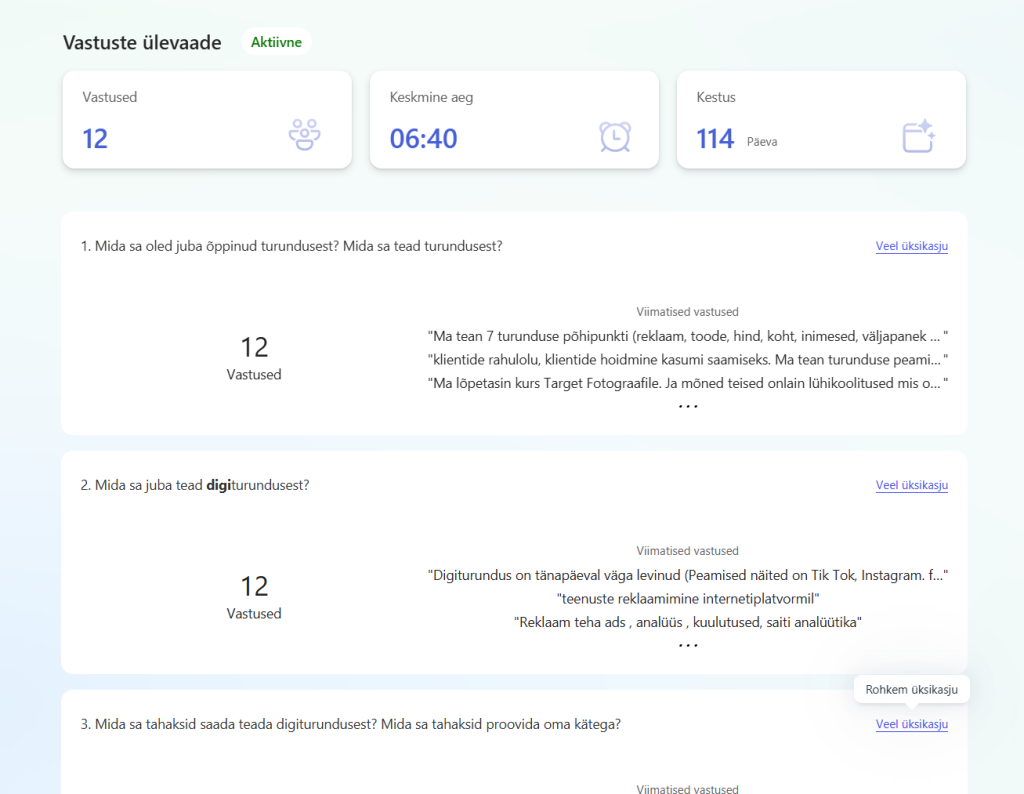Open Veel üksikasju for question 3

(x=911, y=724)
